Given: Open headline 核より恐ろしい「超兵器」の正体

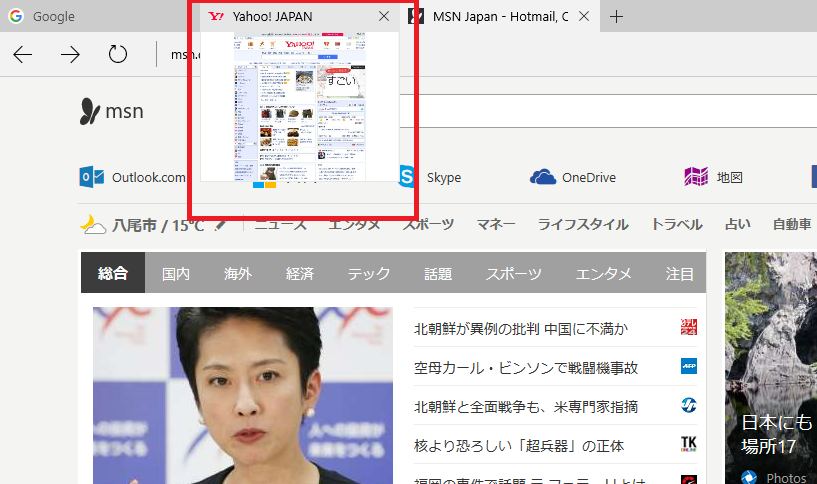Looking at the screenshot, I should point(519,446).
